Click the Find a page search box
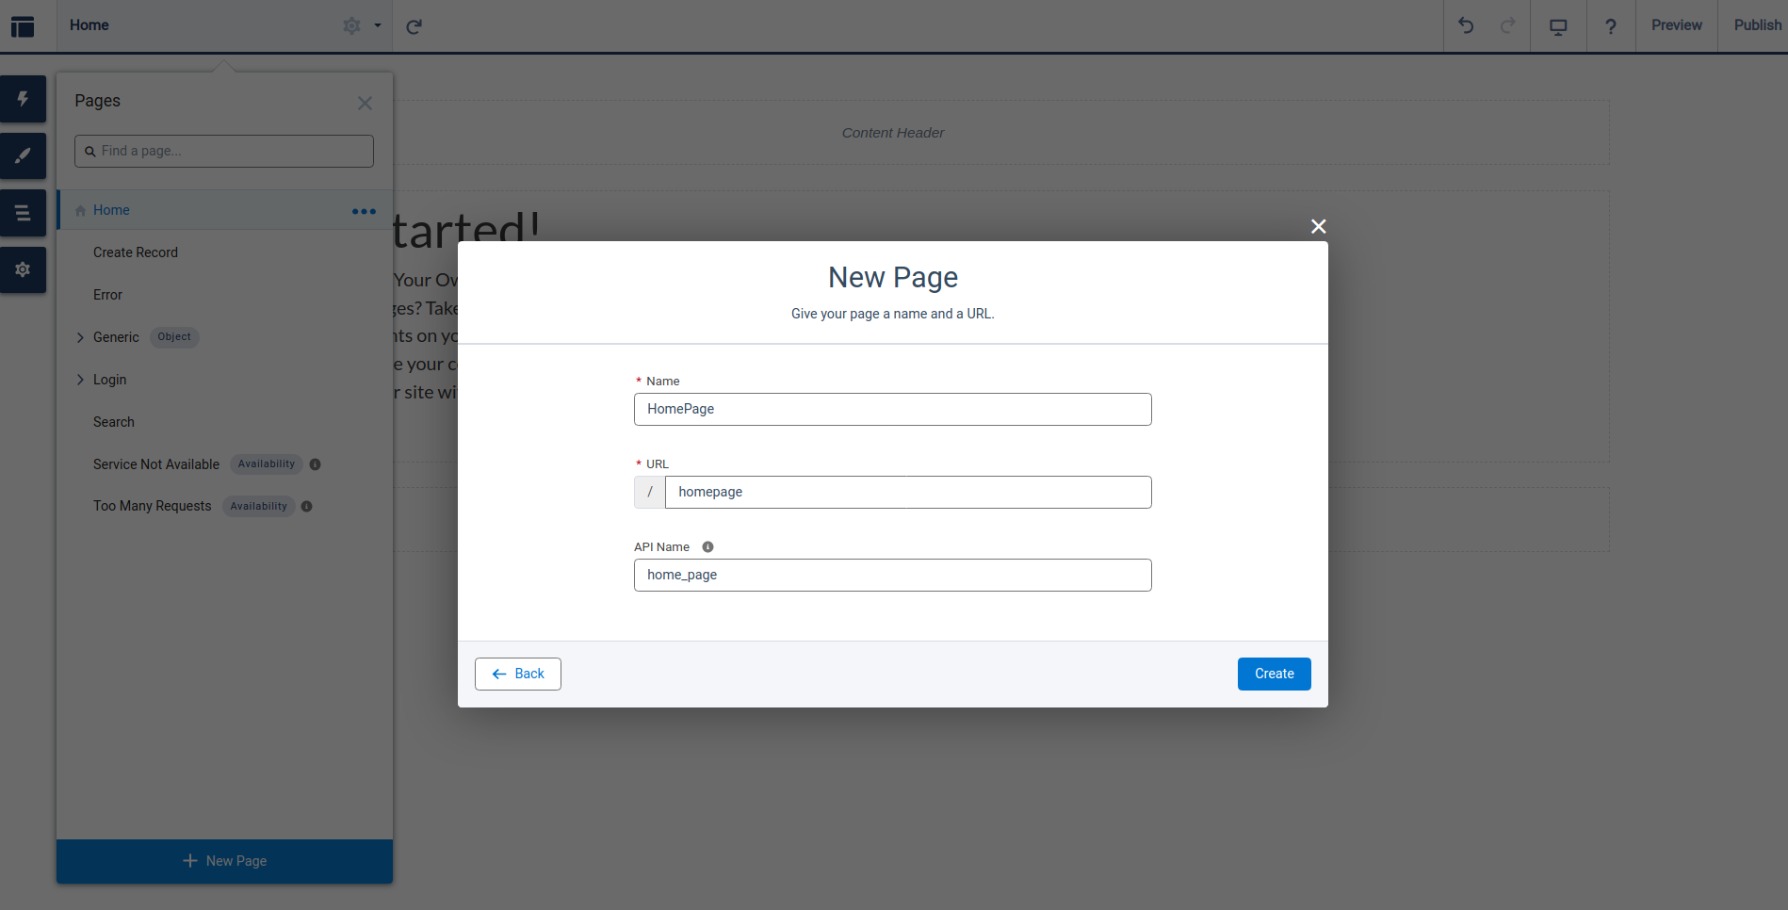 pos(223,151)
